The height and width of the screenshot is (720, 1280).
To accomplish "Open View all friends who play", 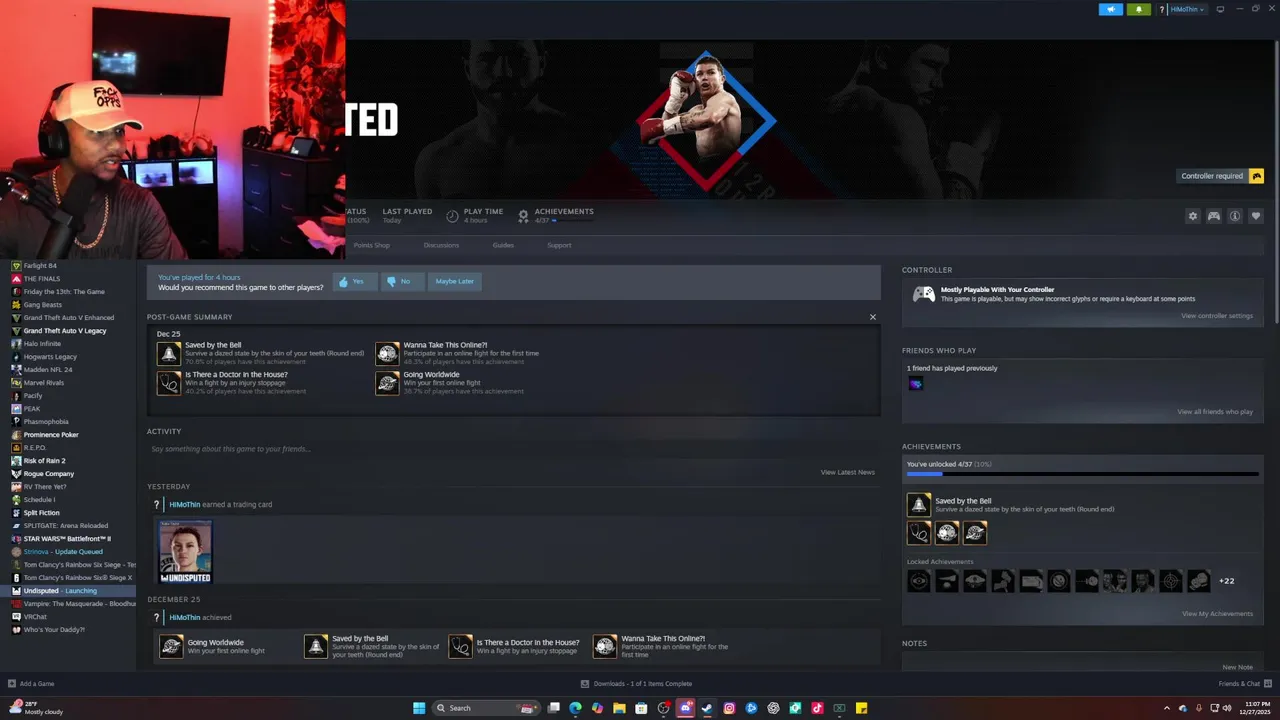I will click(x=1215, y=412).
